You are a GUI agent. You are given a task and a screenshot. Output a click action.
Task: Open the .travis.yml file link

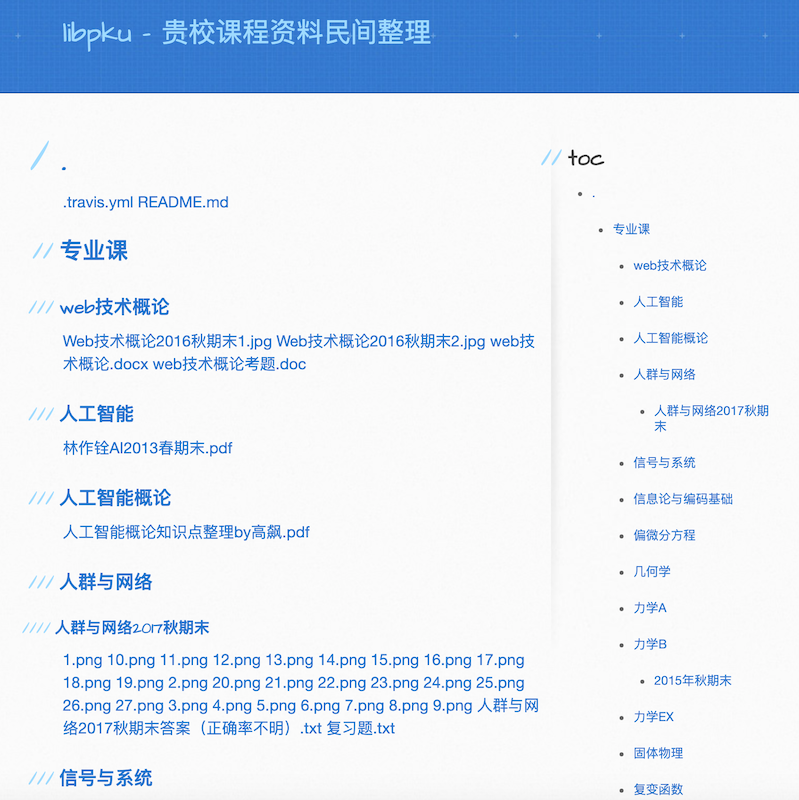tap(98, 202)
